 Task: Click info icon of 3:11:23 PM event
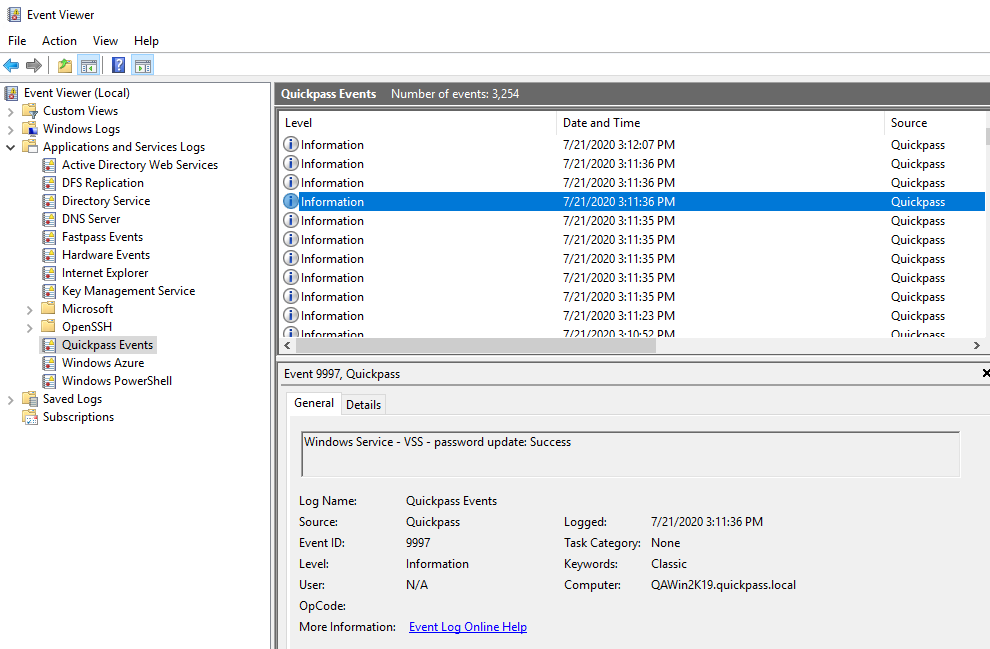pyautogui.click(x=290, y=315)
